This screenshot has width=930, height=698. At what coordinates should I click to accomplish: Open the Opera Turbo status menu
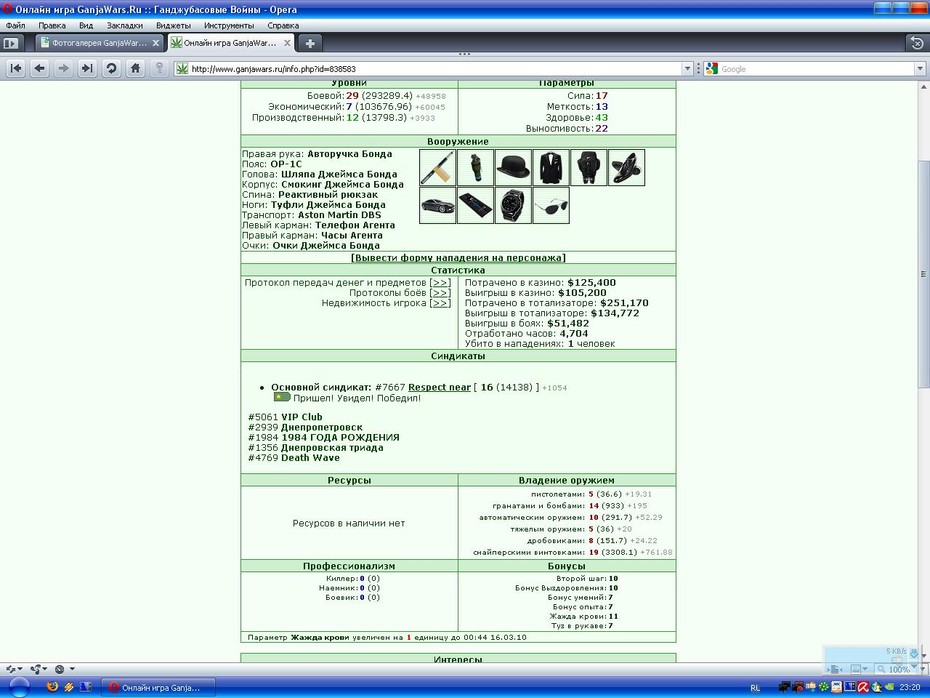pos(65,669)
